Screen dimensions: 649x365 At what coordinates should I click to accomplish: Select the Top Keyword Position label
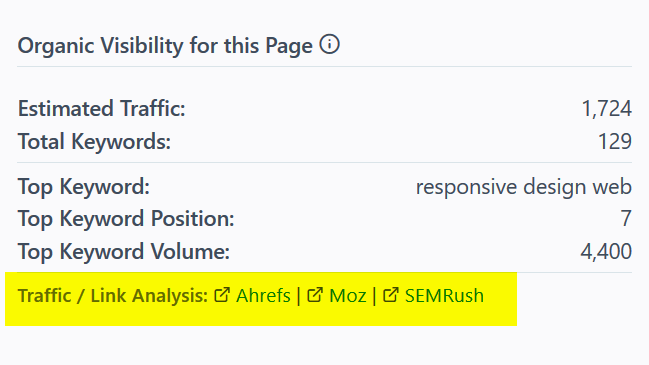pyautogui.click(x=126, y=219)
